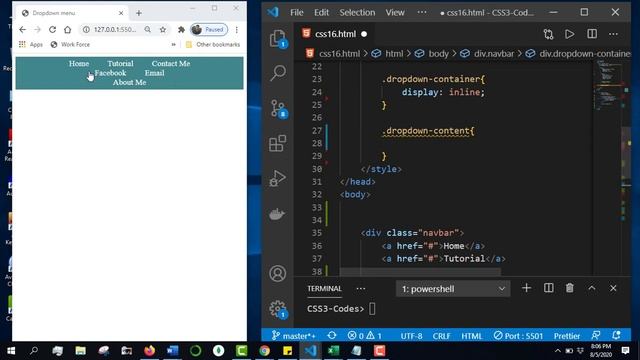Add a new terminal with plus icon

(x=527, y=288)
